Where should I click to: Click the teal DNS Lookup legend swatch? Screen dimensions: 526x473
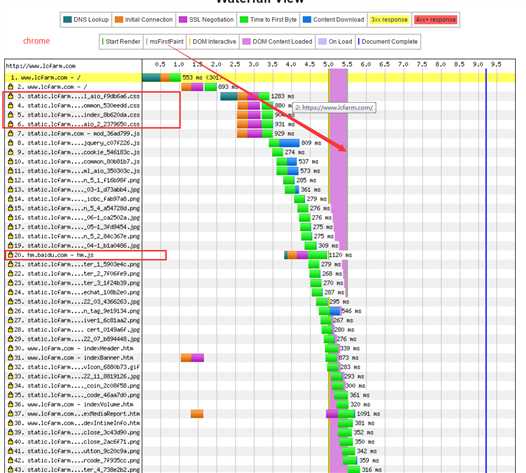pyautogui.click(x=67, y=19)
